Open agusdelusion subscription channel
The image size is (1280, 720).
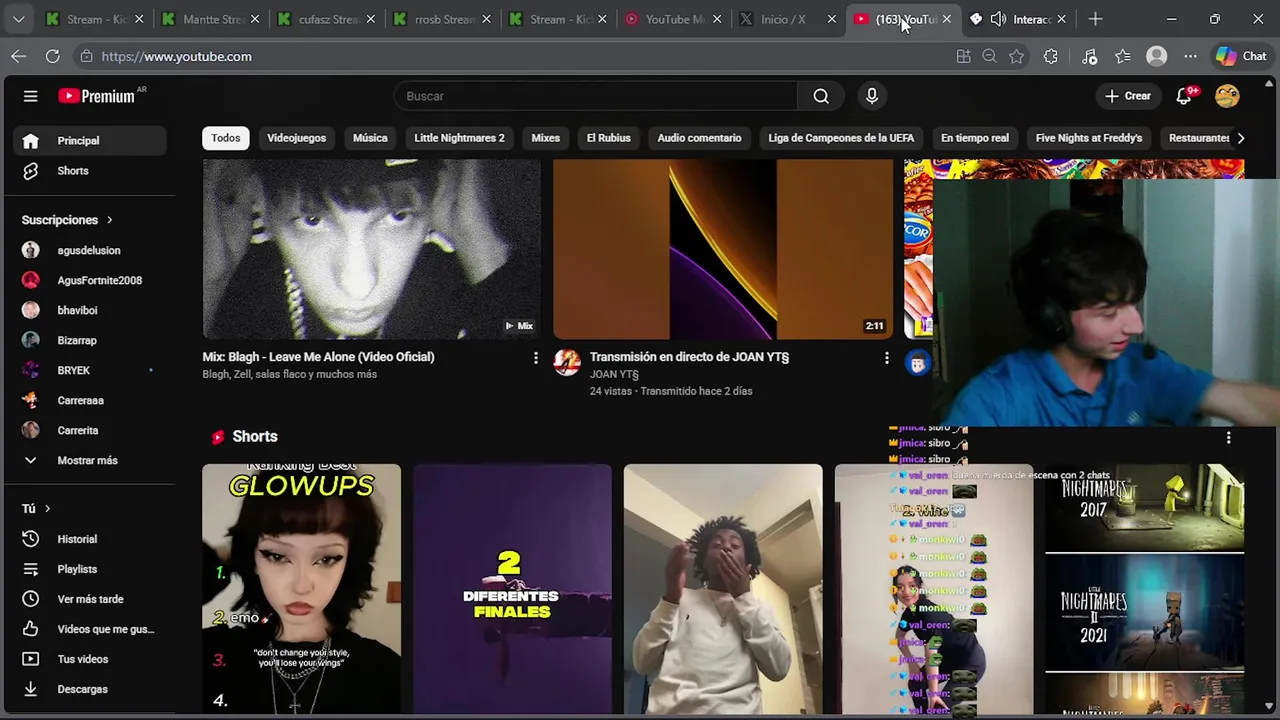click(90, 251)
